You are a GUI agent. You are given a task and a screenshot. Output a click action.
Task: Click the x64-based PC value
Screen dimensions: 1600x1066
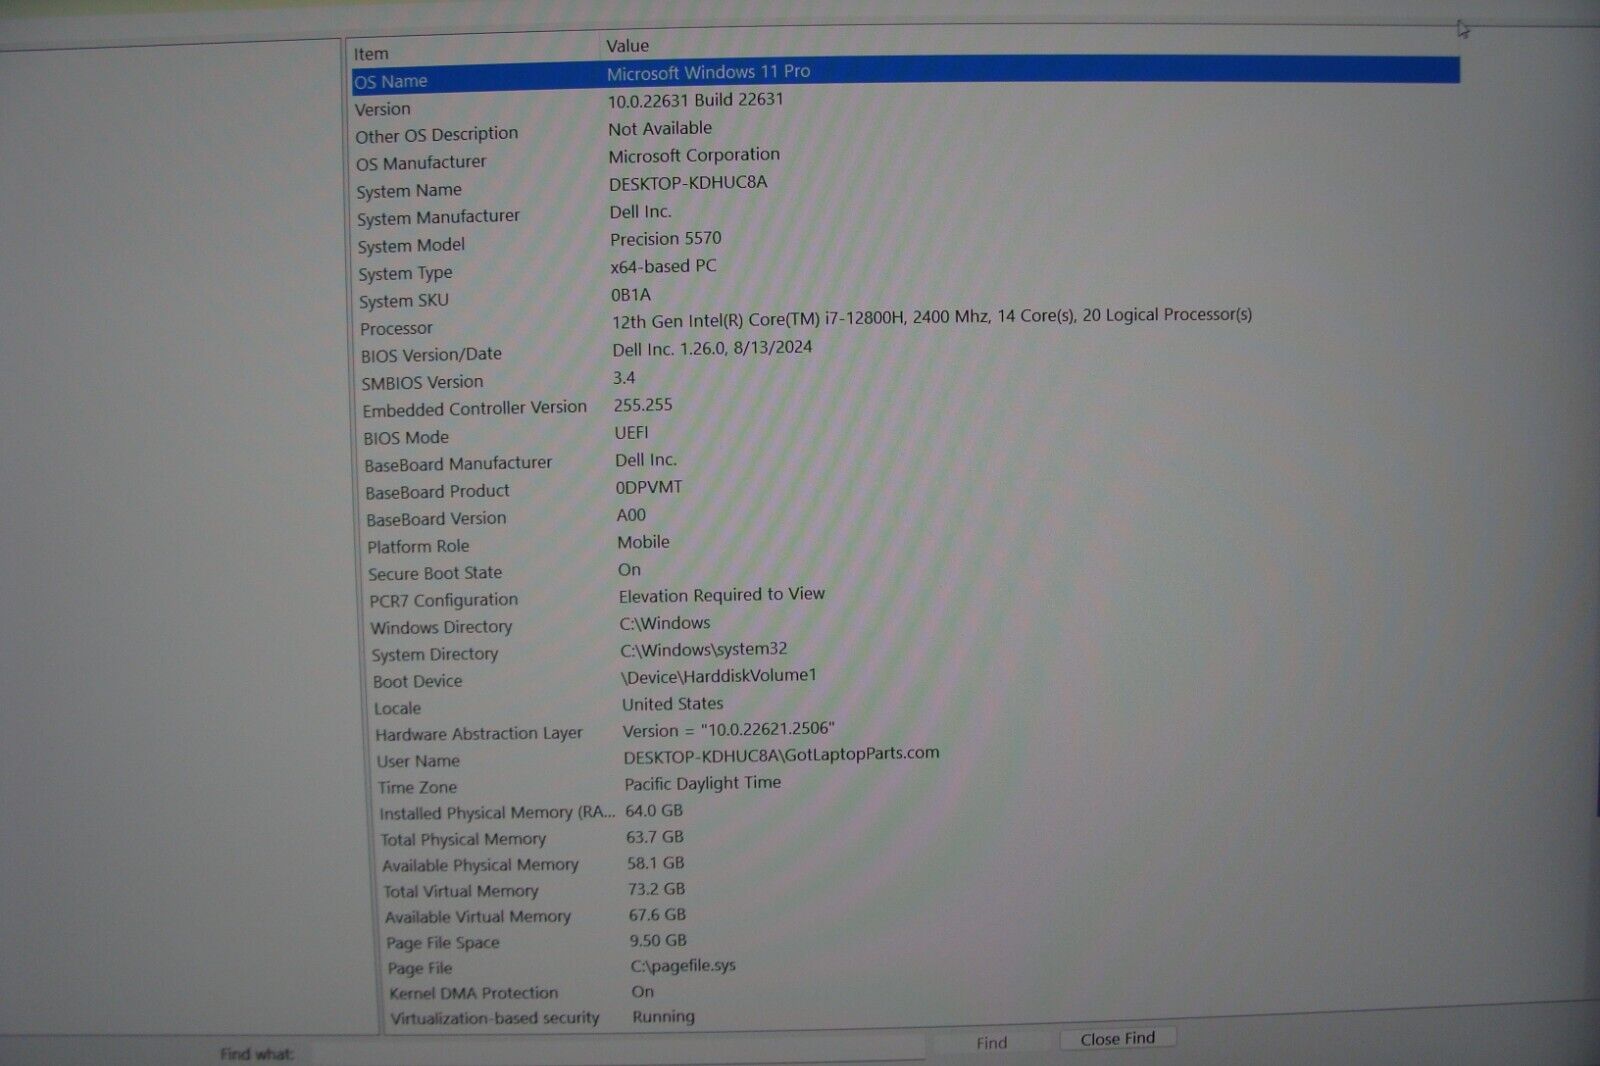[663, 267]
